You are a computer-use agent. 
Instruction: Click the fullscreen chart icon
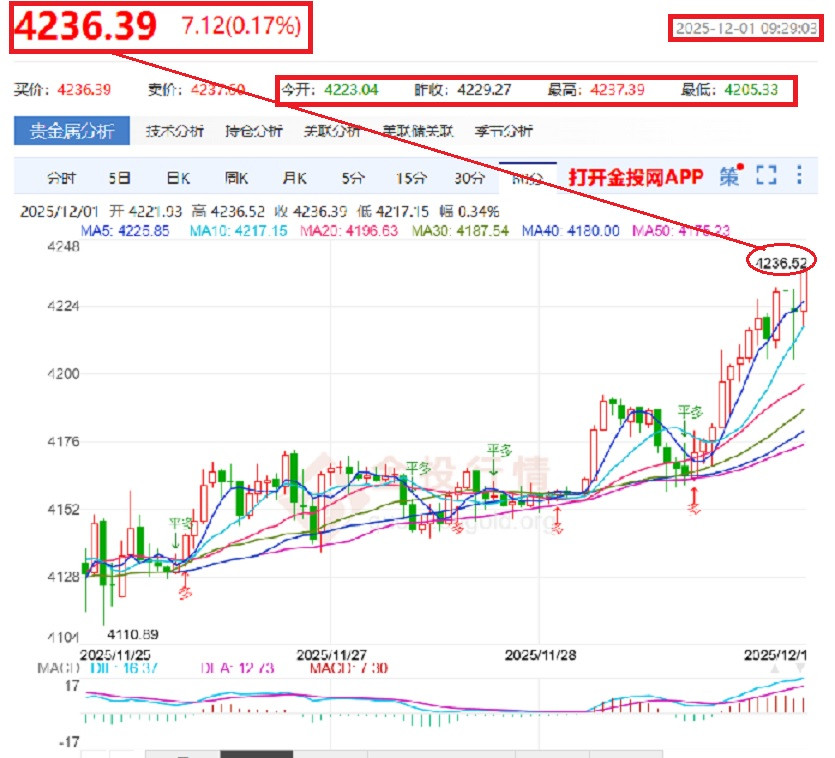(x=766, y=176)
